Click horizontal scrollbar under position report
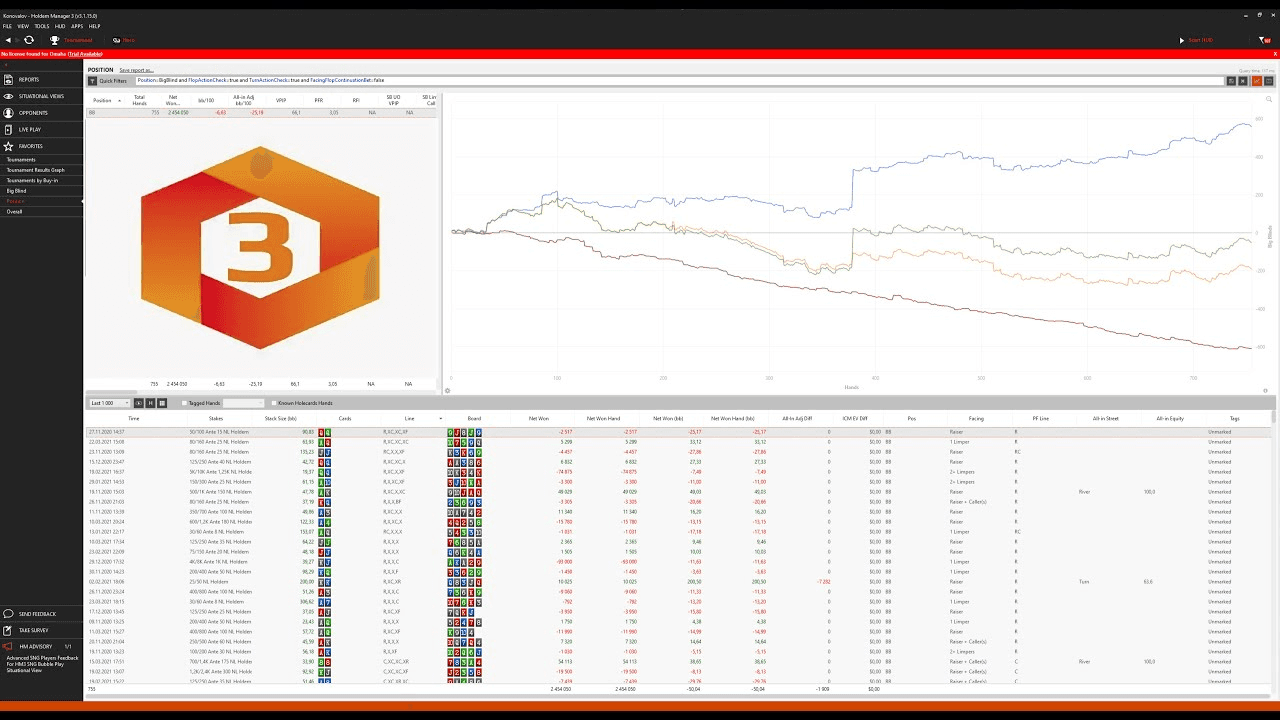 pos(112,392)
